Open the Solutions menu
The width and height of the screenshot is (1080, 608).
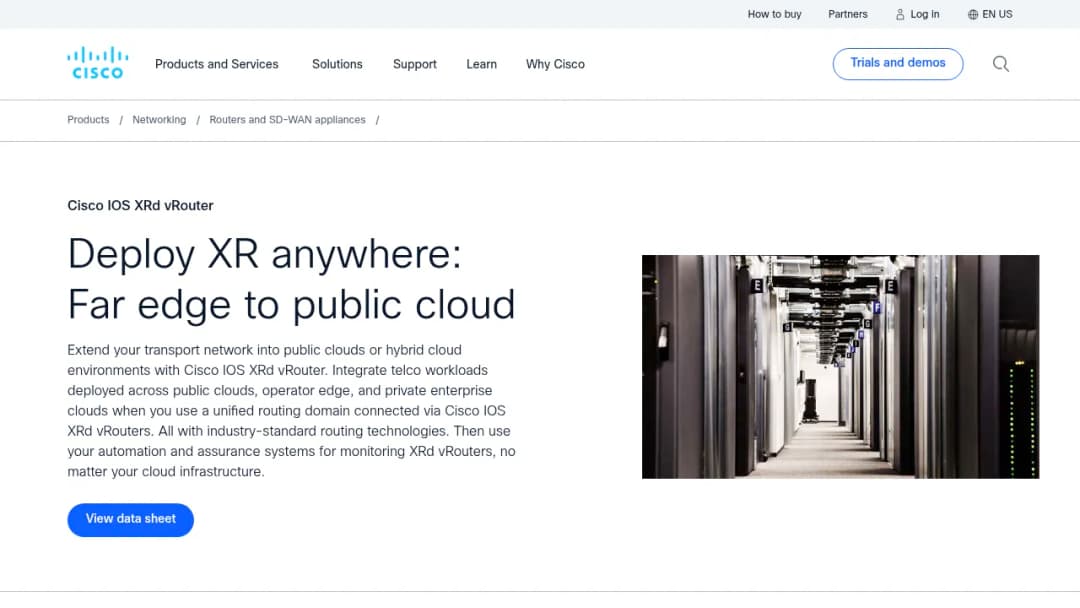[x=337, y=64]
